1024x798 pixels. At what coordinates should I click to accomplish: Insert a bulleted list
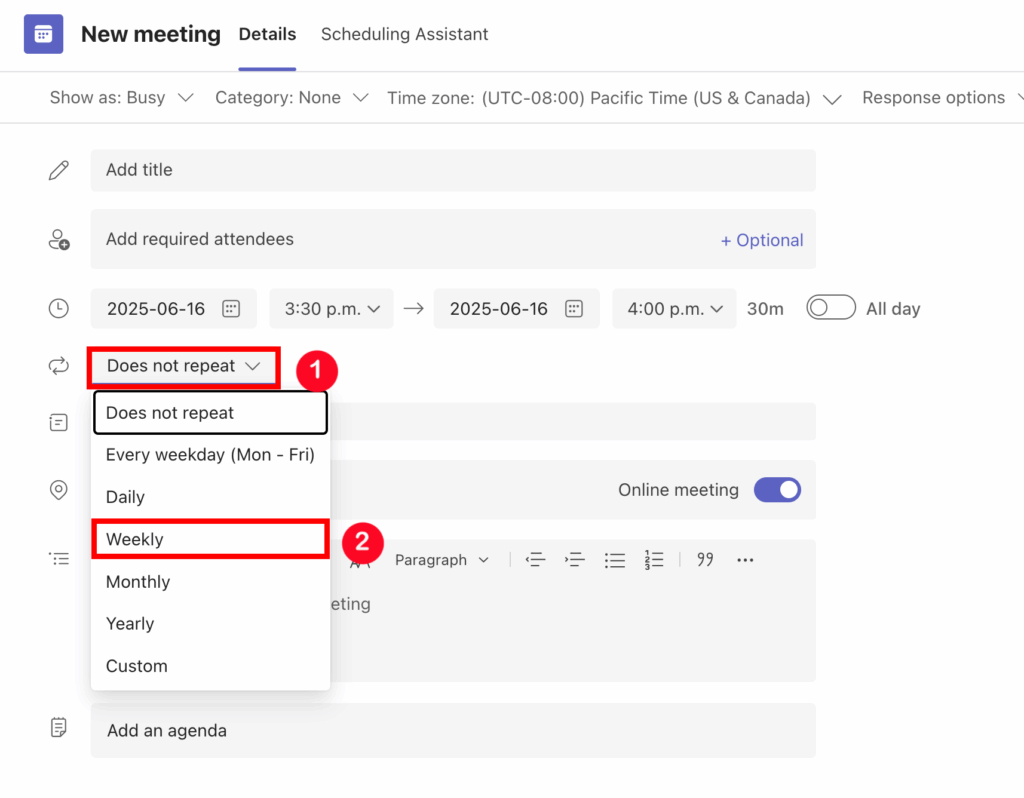click(x=614, y=560)
